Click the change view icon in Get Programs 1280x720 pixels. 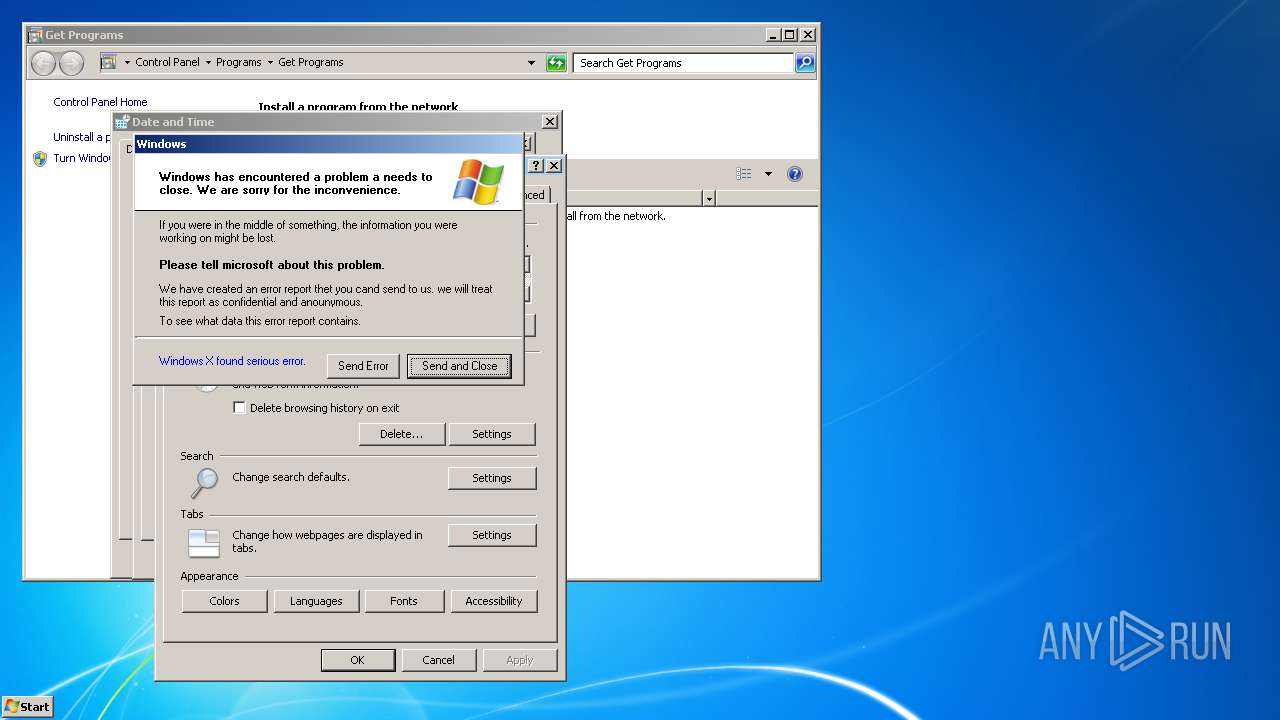point(744,174)
